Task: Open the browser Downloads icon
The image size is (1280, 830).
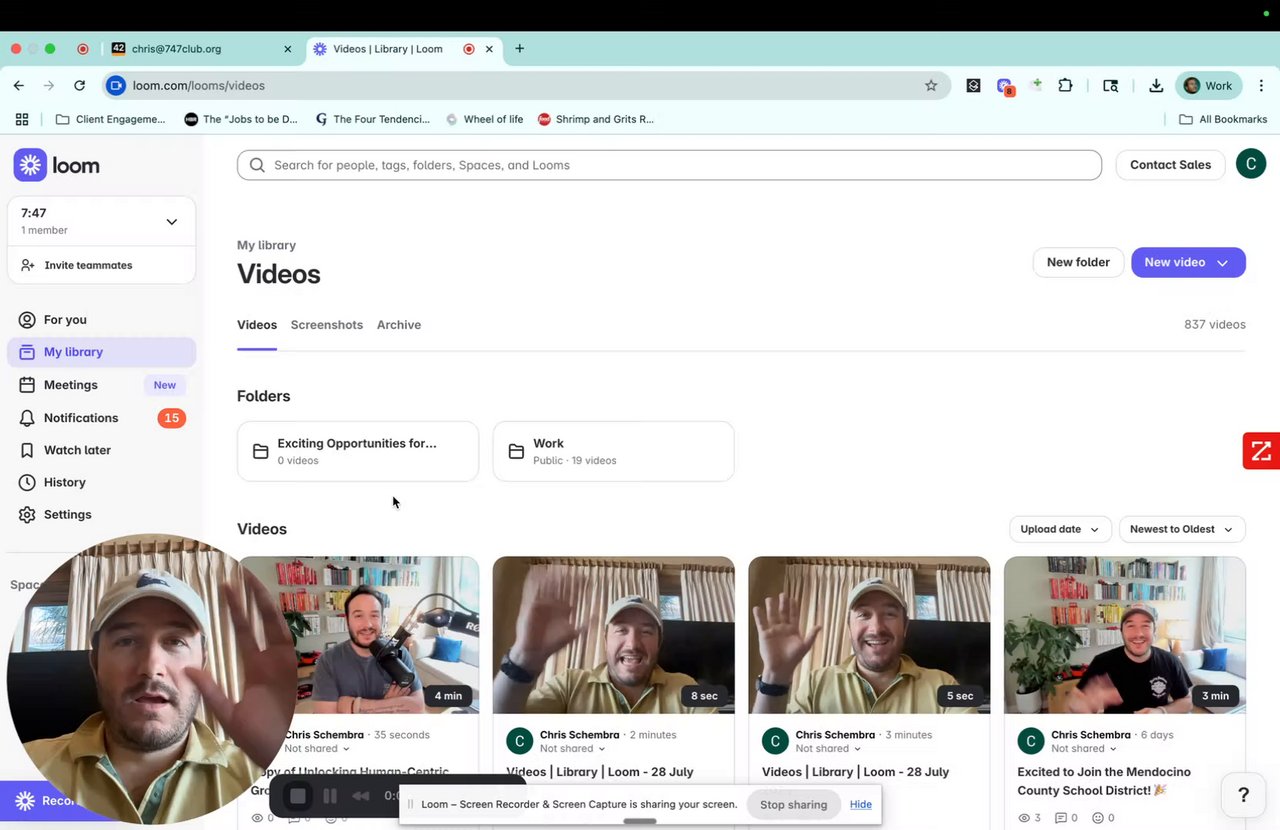Action: click(1156, 86)
